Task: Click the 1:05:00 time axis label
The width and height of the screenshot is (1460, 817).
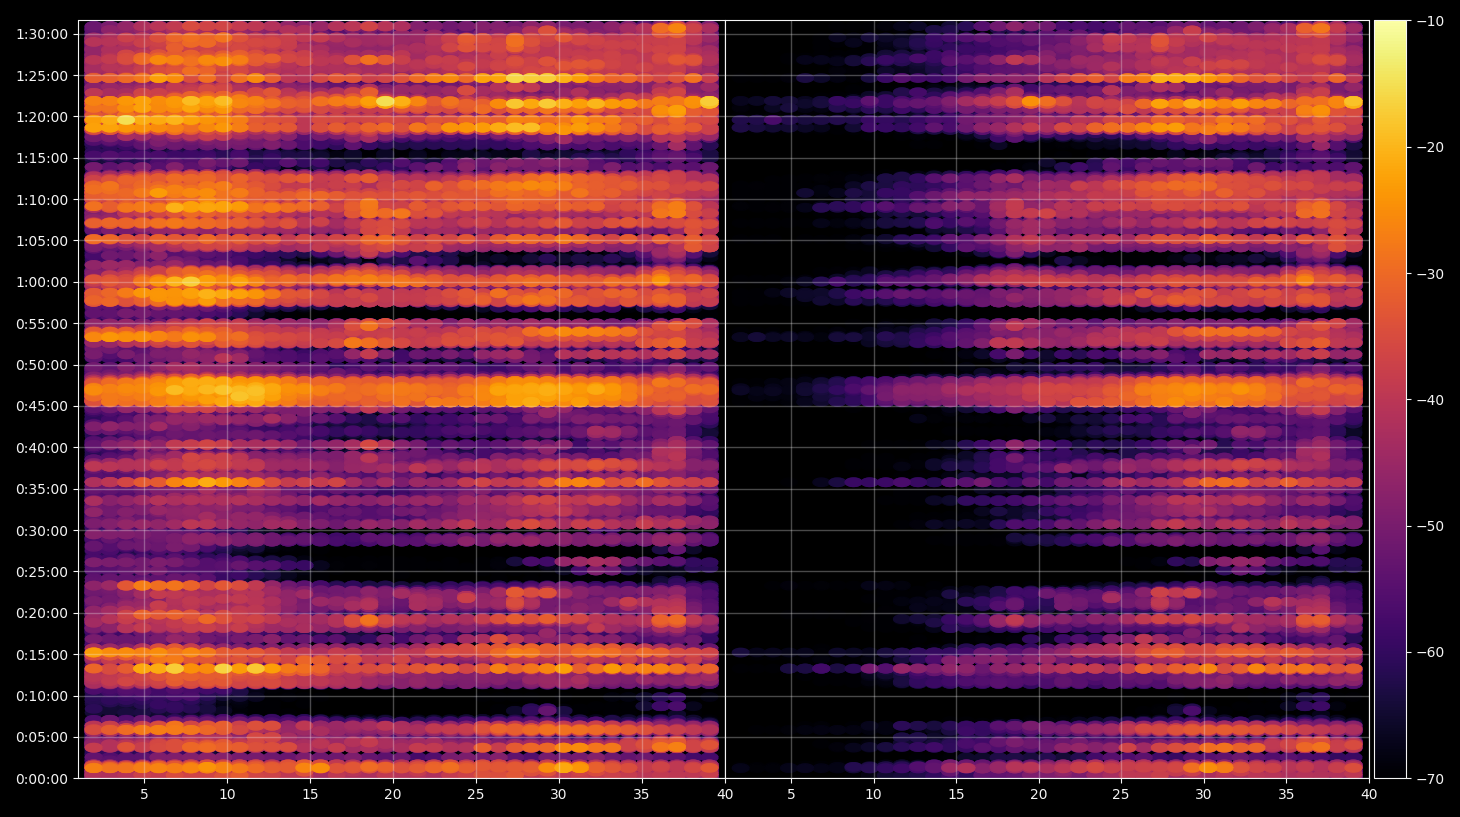Action: point(42,241)
